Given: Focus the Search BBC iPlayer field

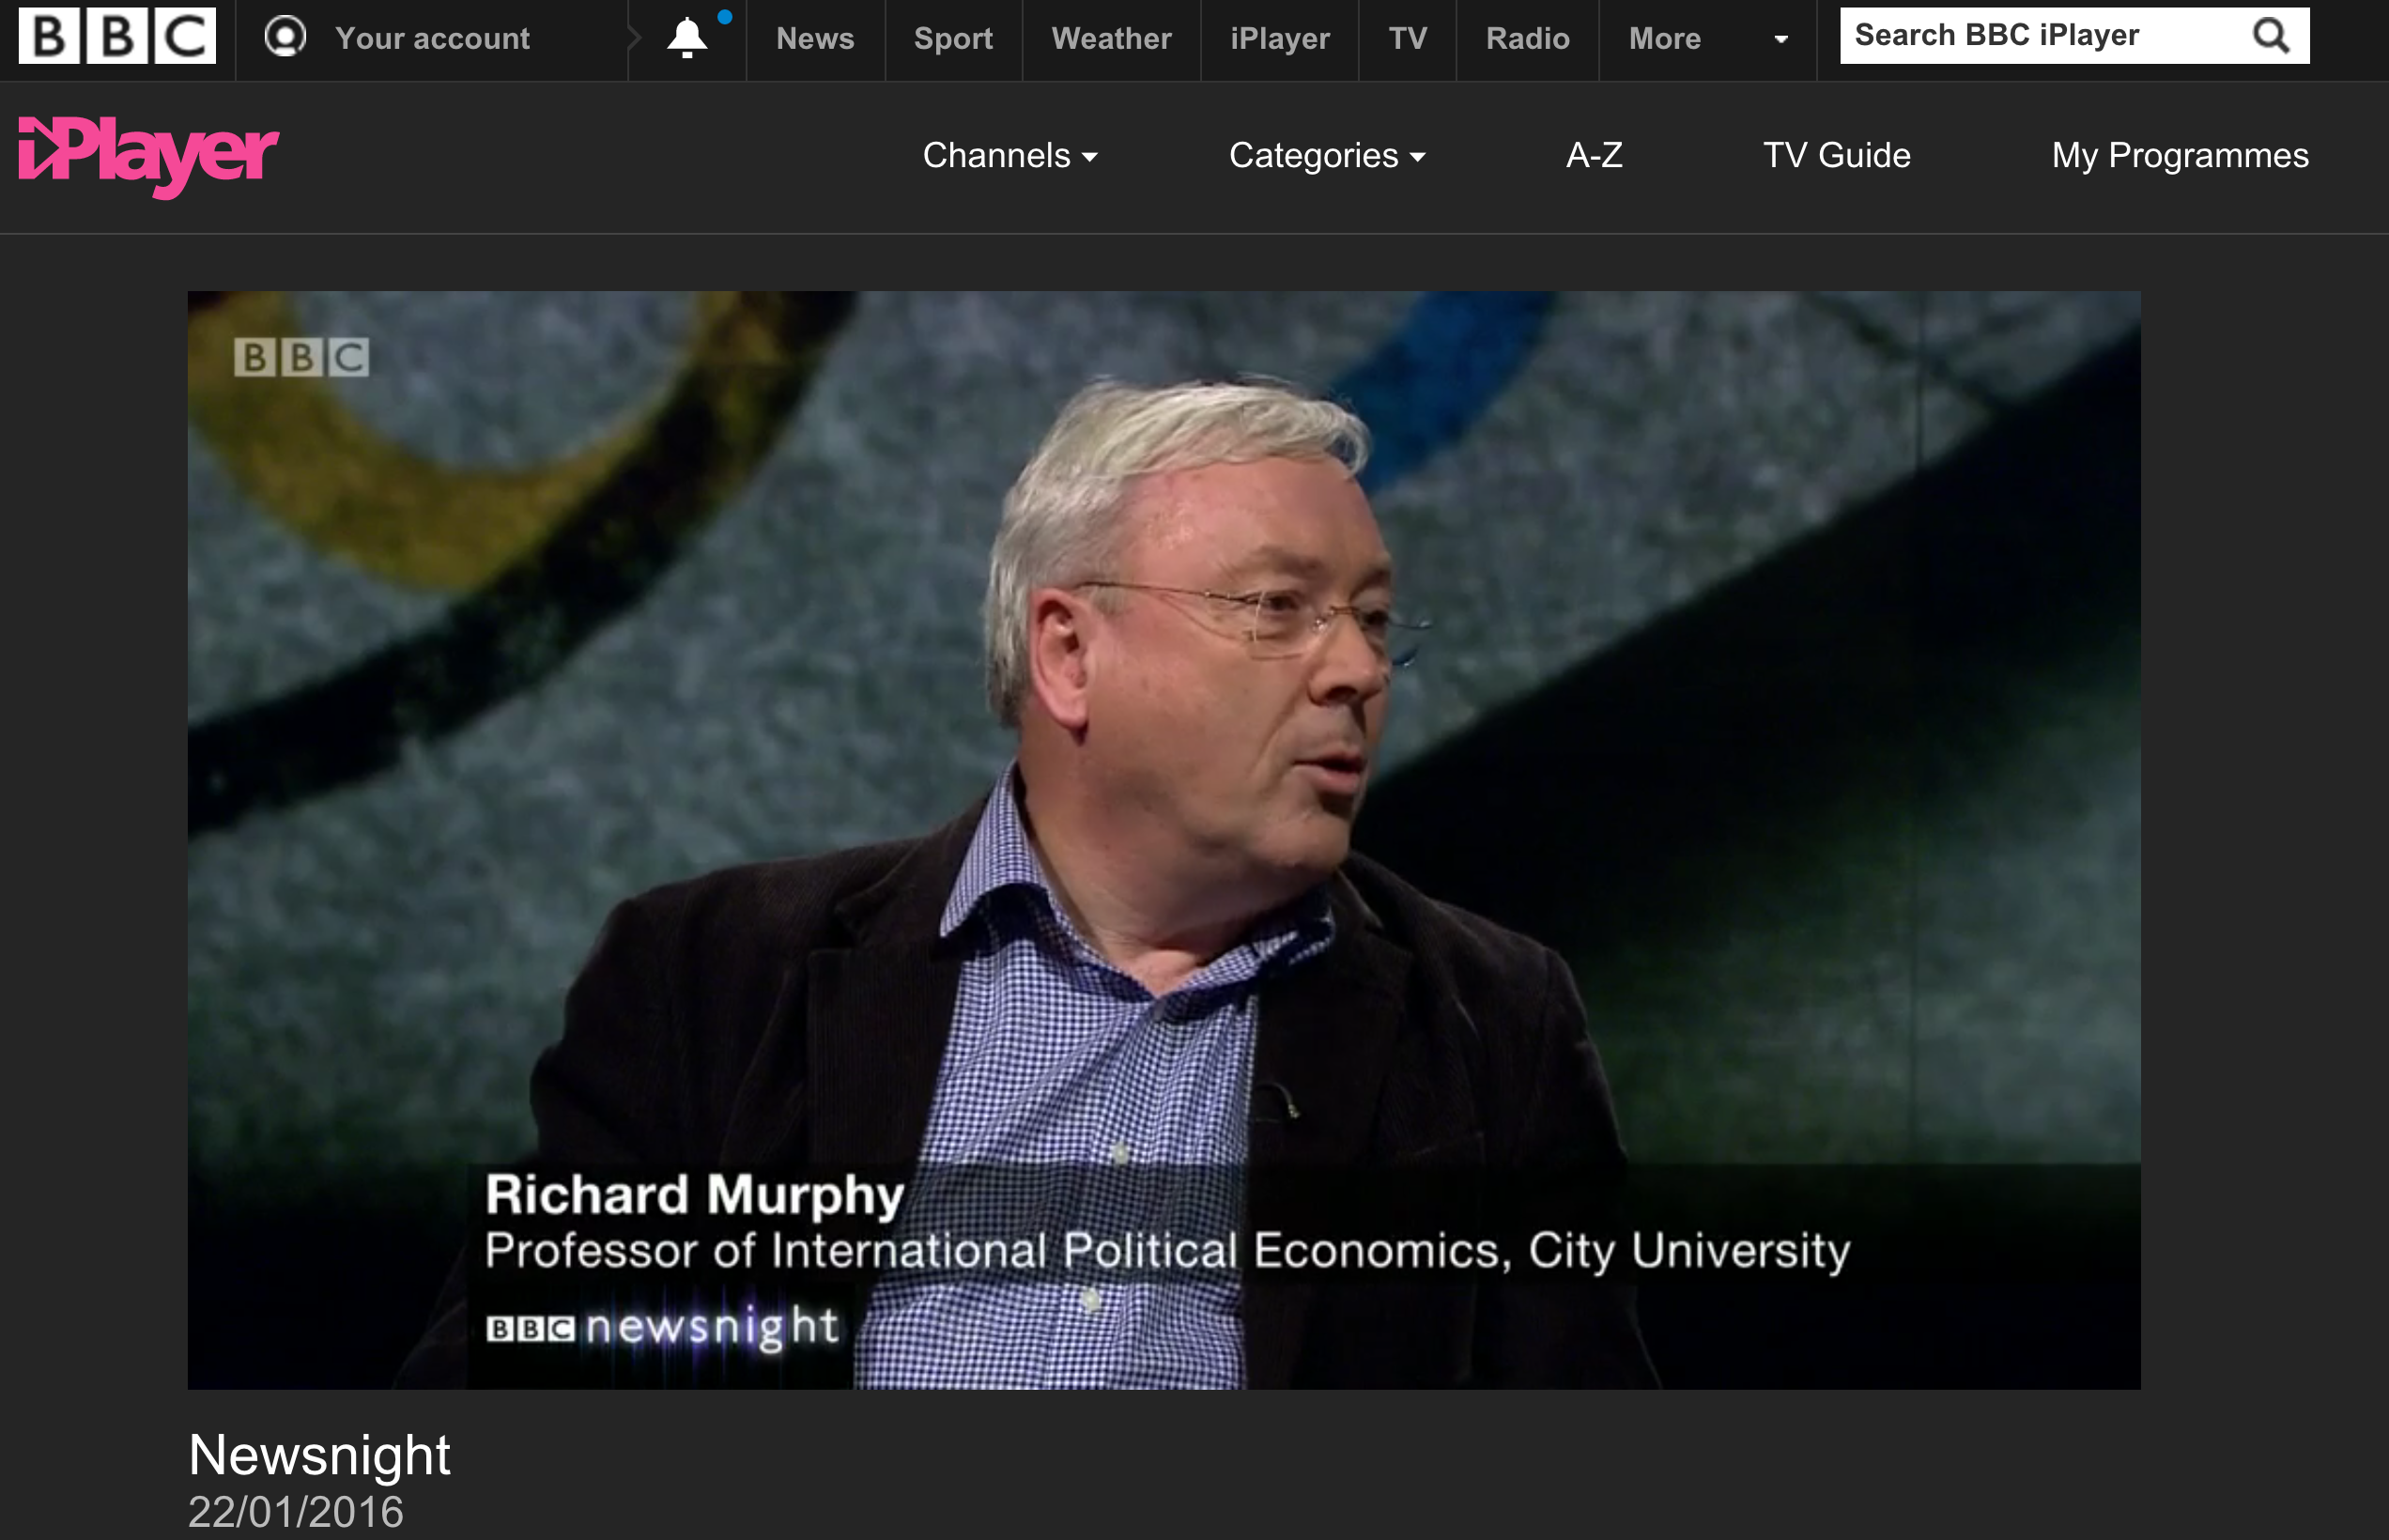Looking at the screenshot, I should 2040,36.
